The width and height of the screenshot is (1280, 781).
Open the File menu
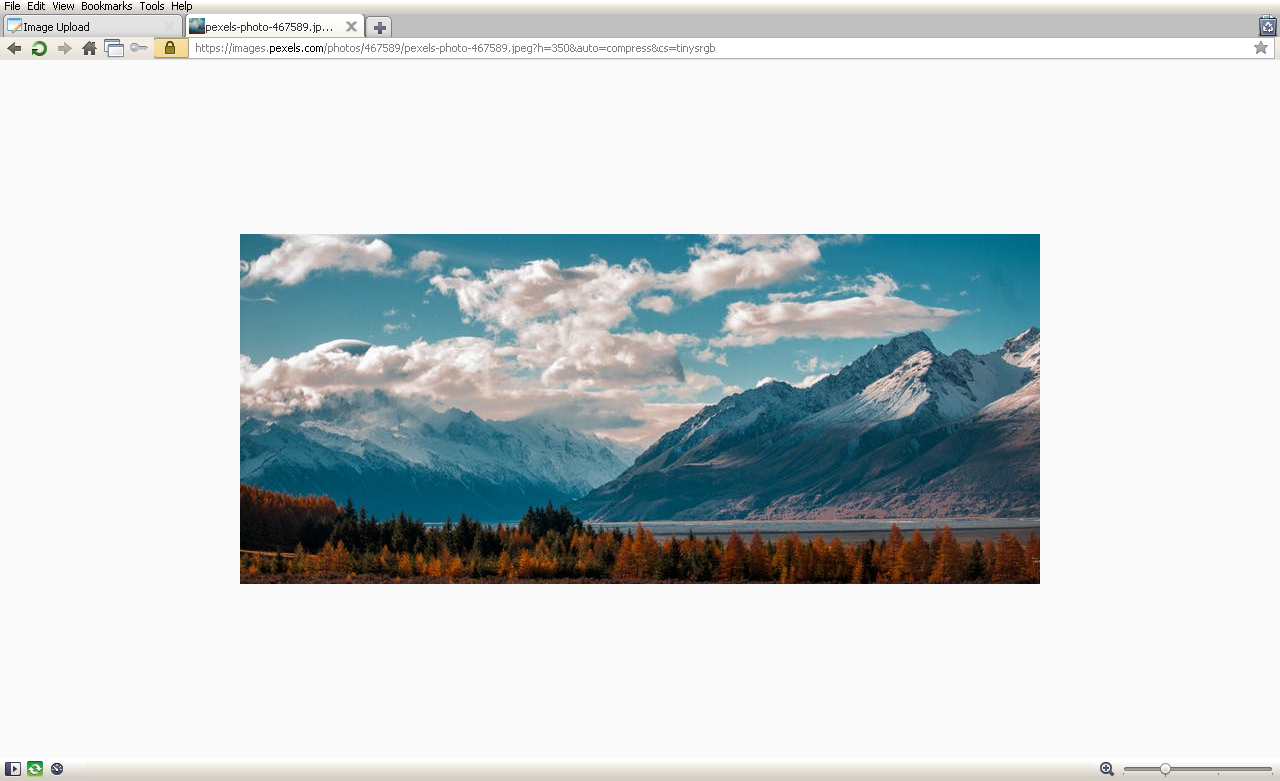12,6
